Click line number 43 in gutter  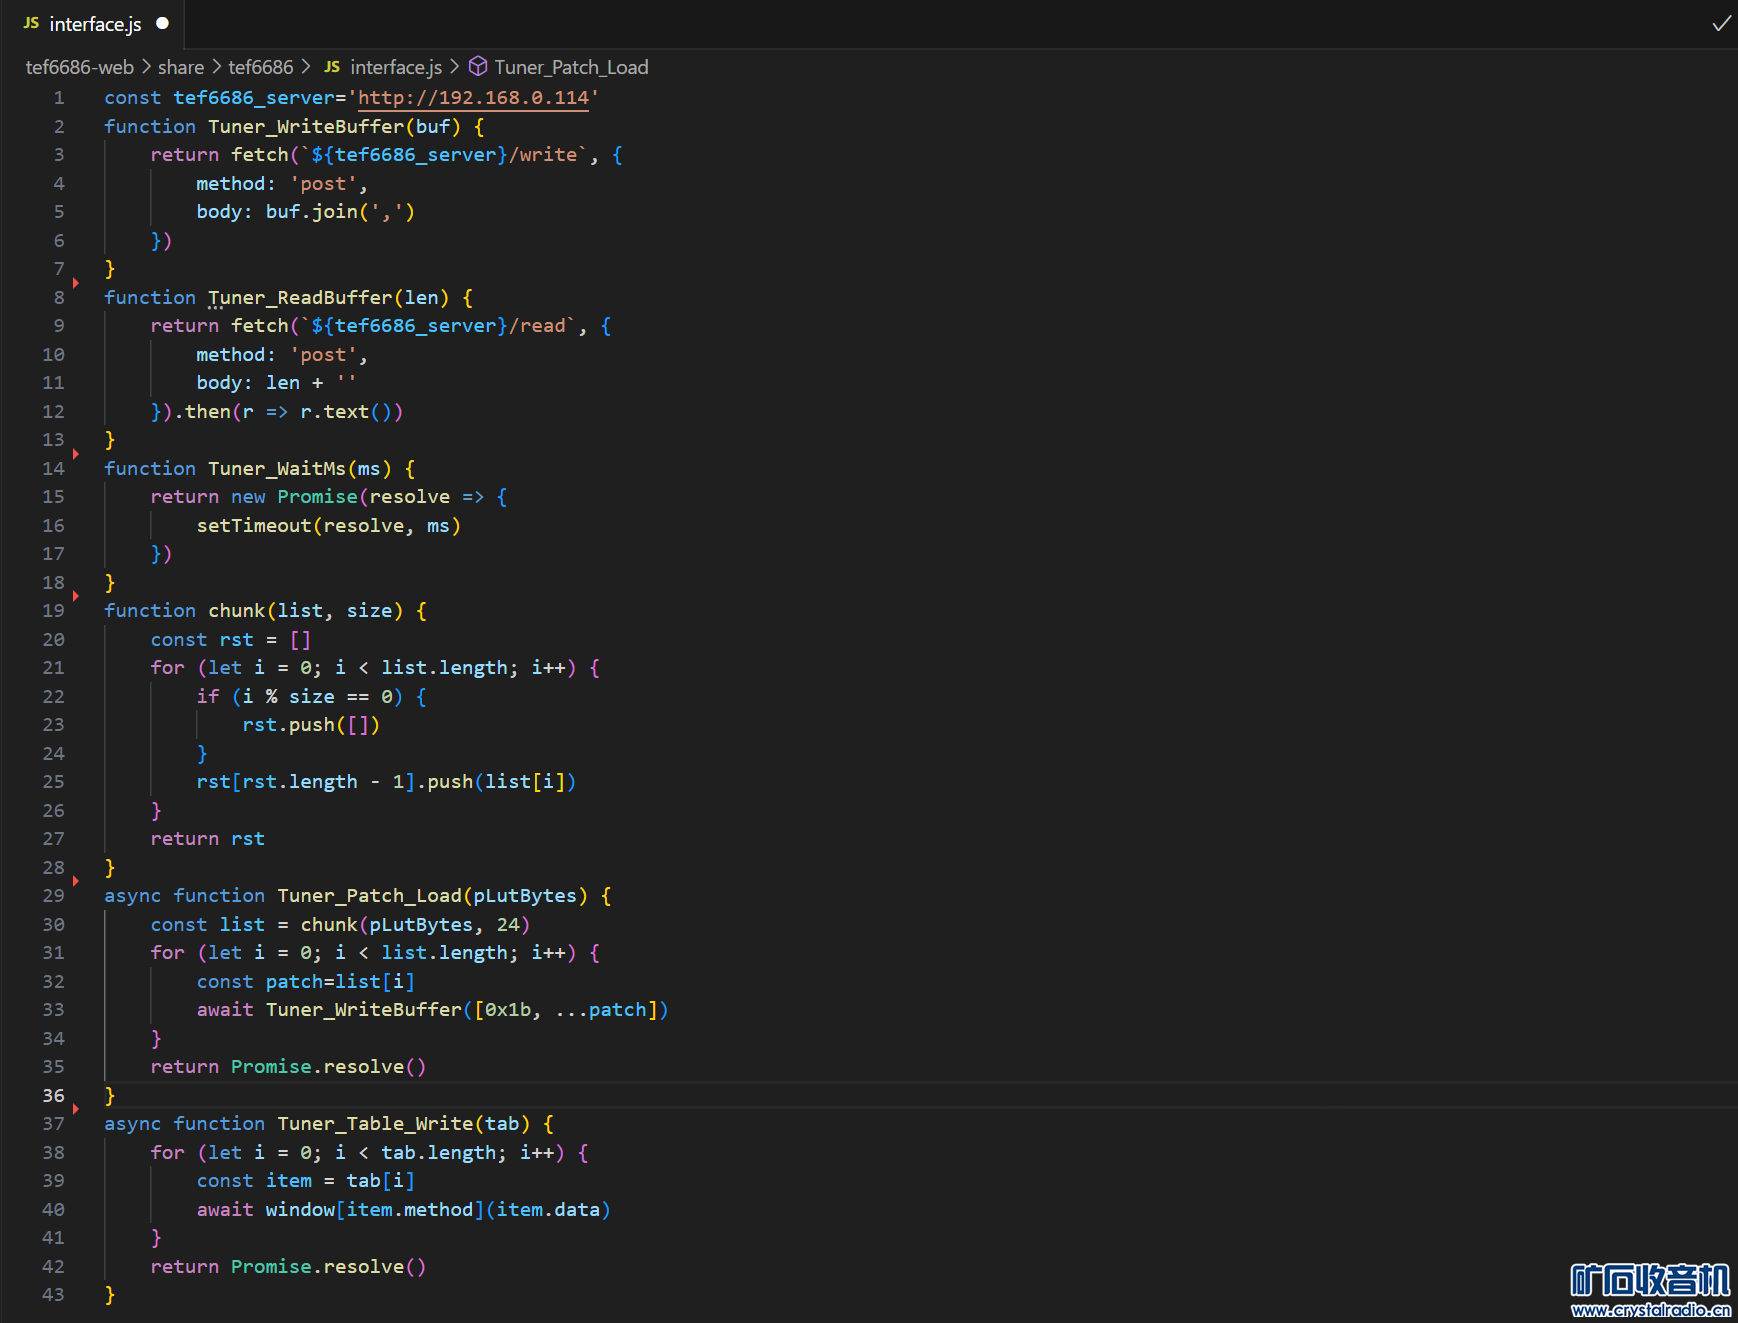point(54,1295)
